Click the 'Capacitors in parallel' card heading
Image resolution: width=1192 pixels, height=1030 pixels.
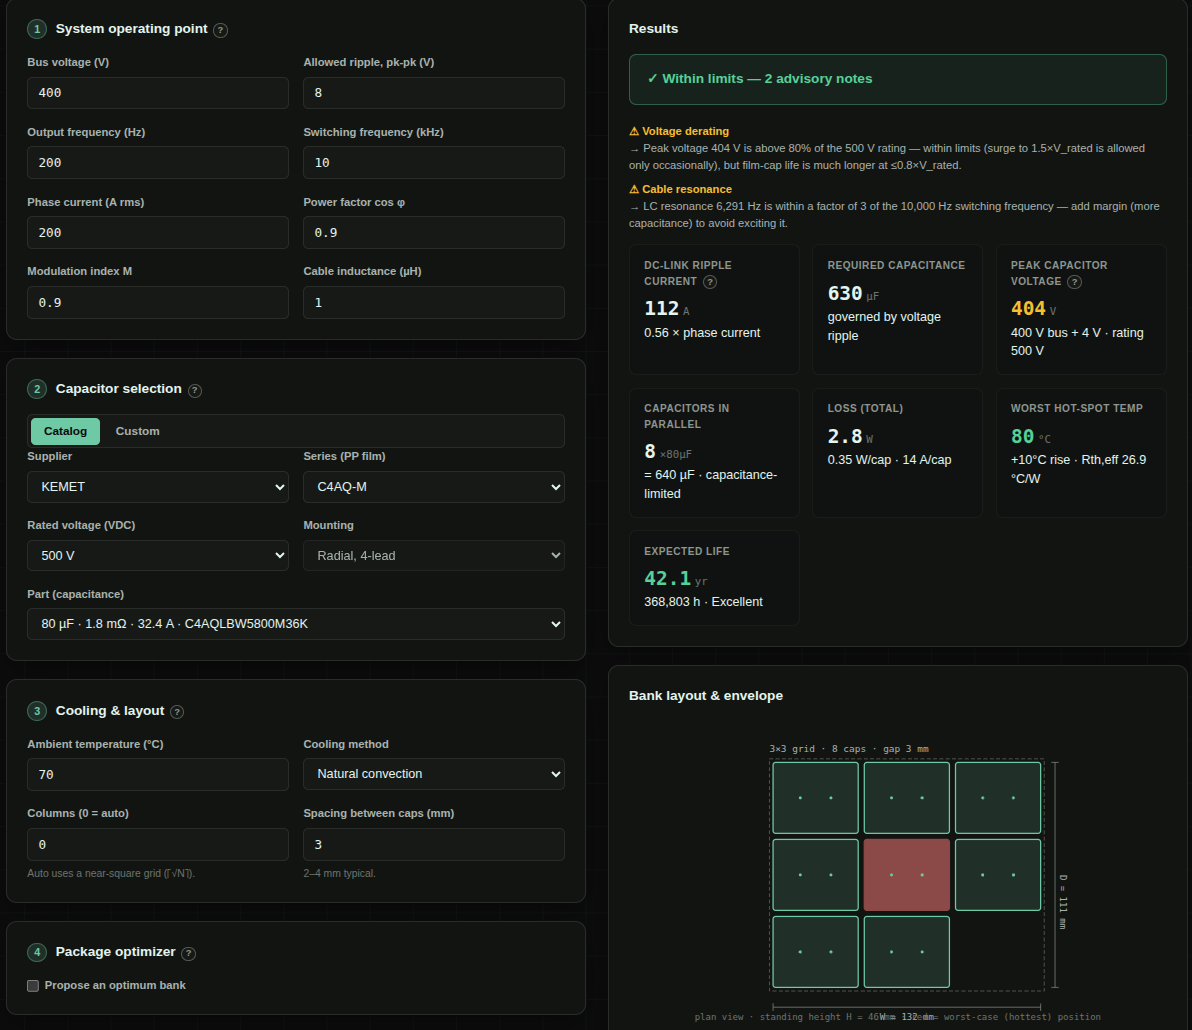(x=686, y=417)
